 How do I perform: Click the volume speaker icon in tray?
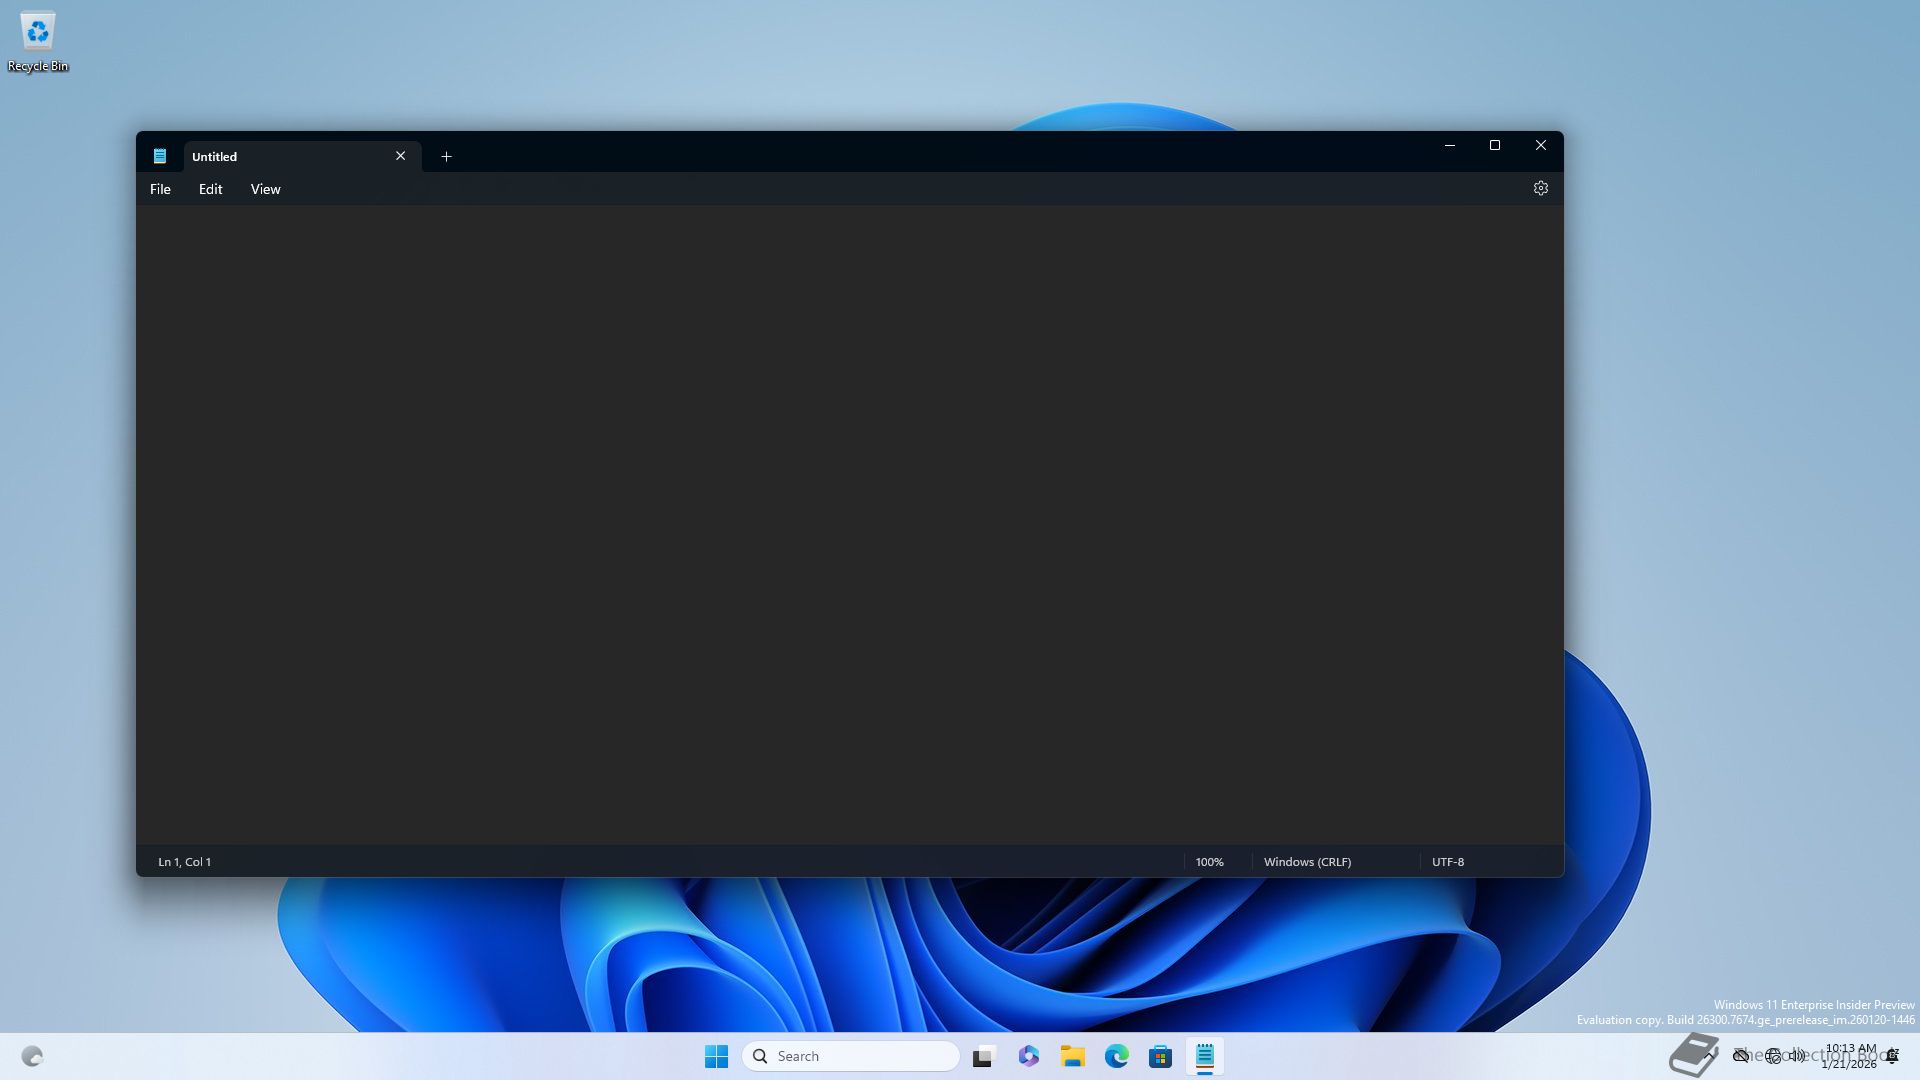(1797, 1056)
